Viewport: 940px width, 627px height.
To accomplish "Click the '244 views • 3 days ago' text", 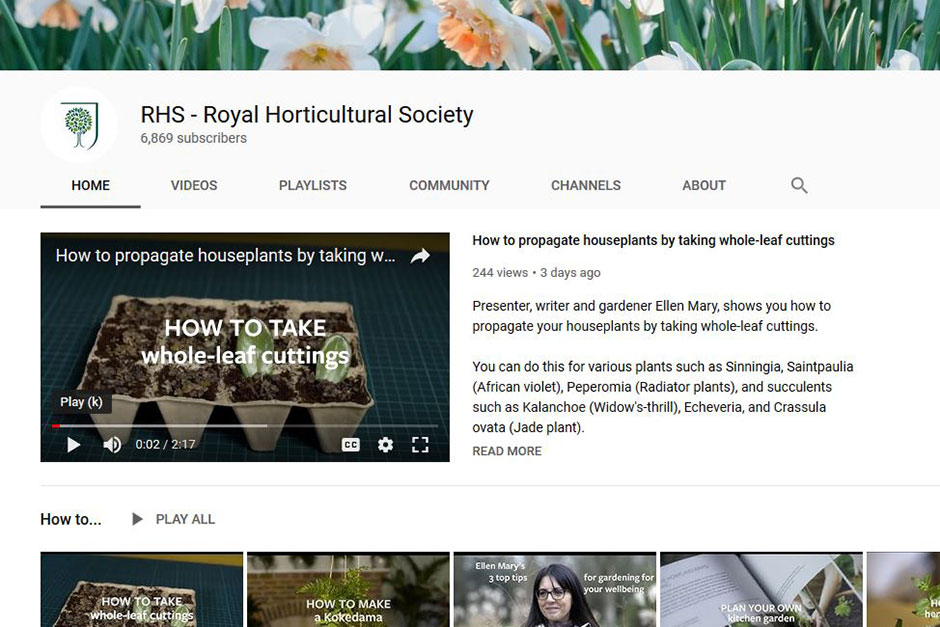I will 537,273.
